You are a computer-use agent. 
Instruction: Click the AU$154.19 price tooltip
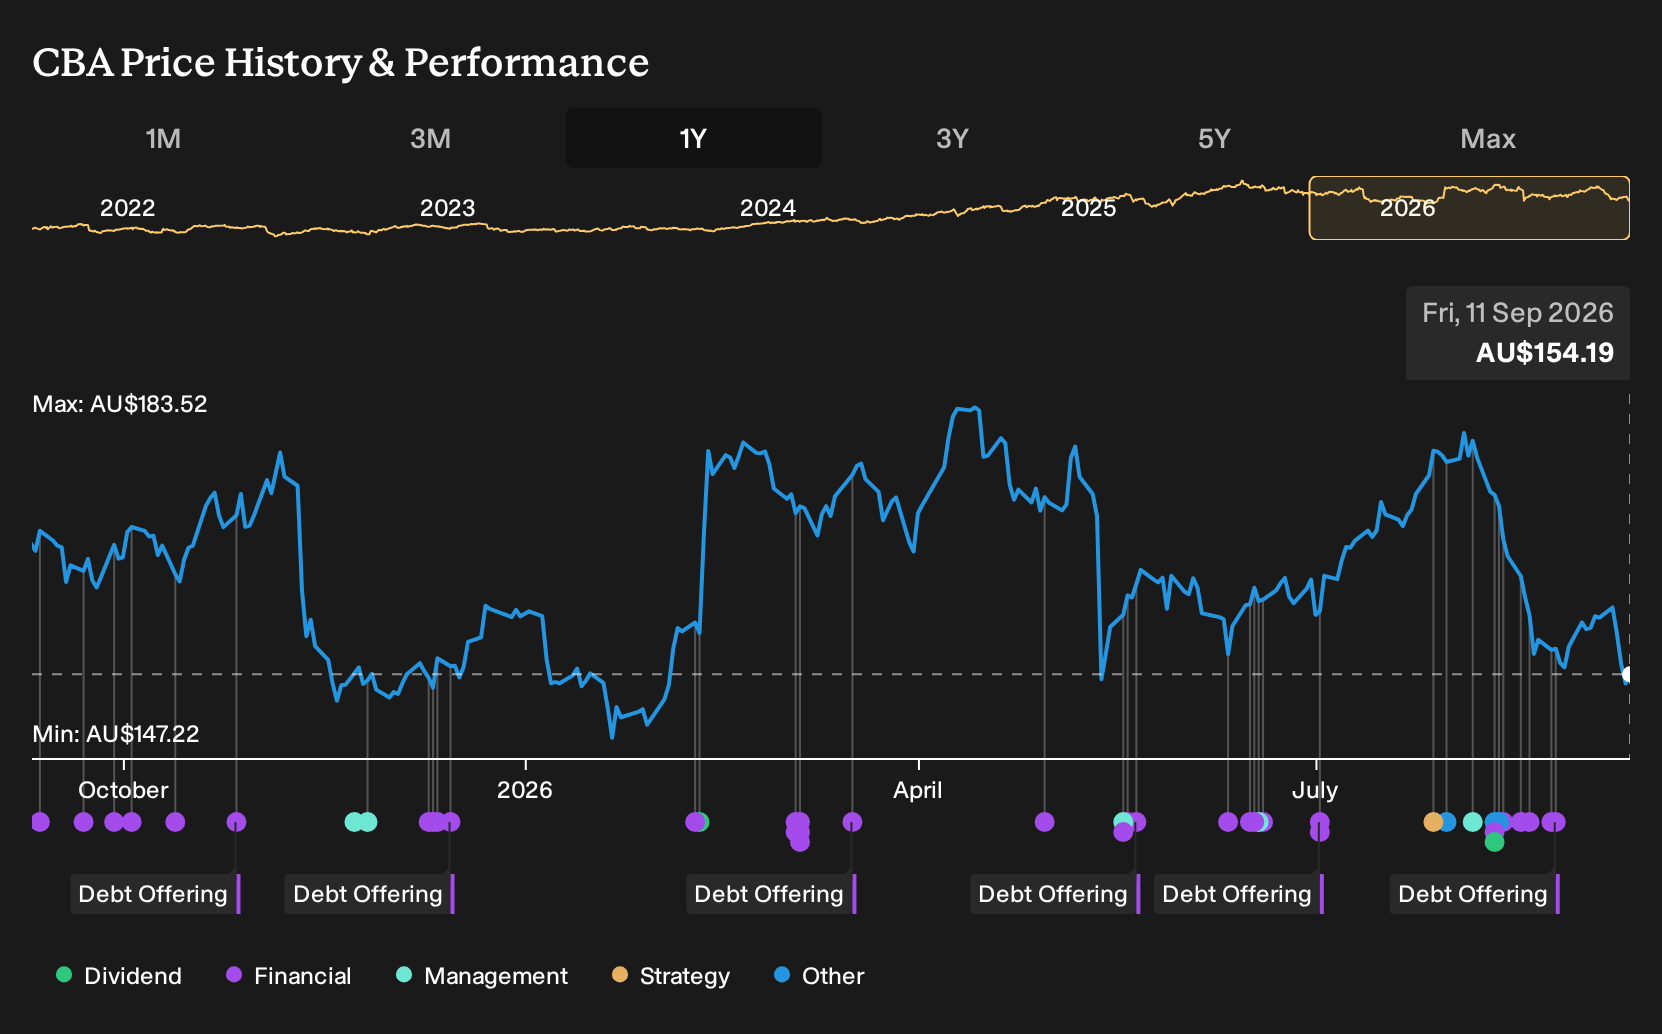click(x=1518, y=333)
